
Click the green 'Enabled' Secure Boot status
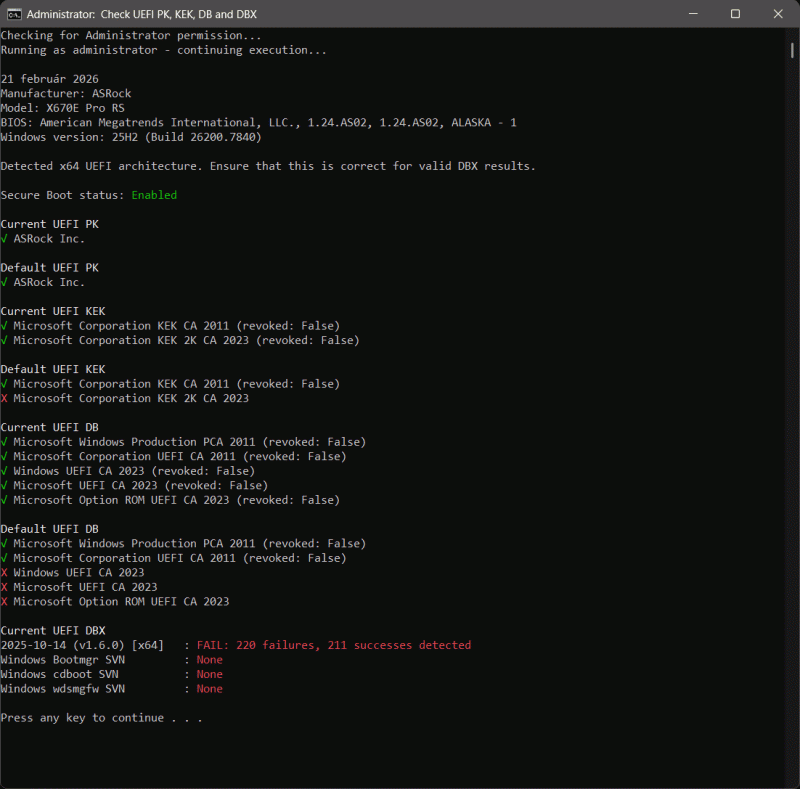tap(154, 195)
